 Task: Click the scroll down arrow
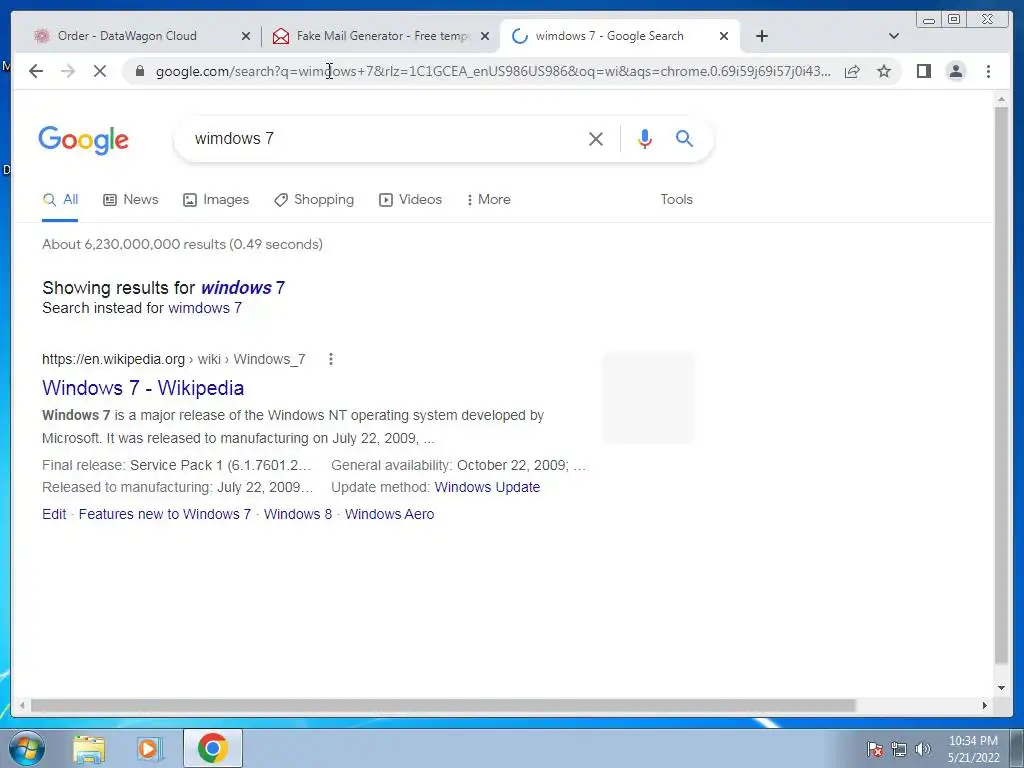[1001, 688]
